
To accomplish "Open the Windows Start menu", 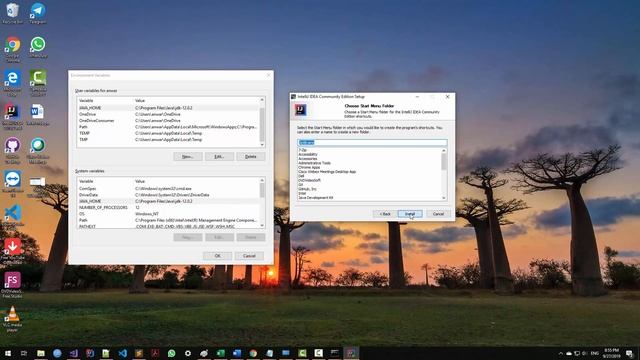I will [x=8, y=353].
